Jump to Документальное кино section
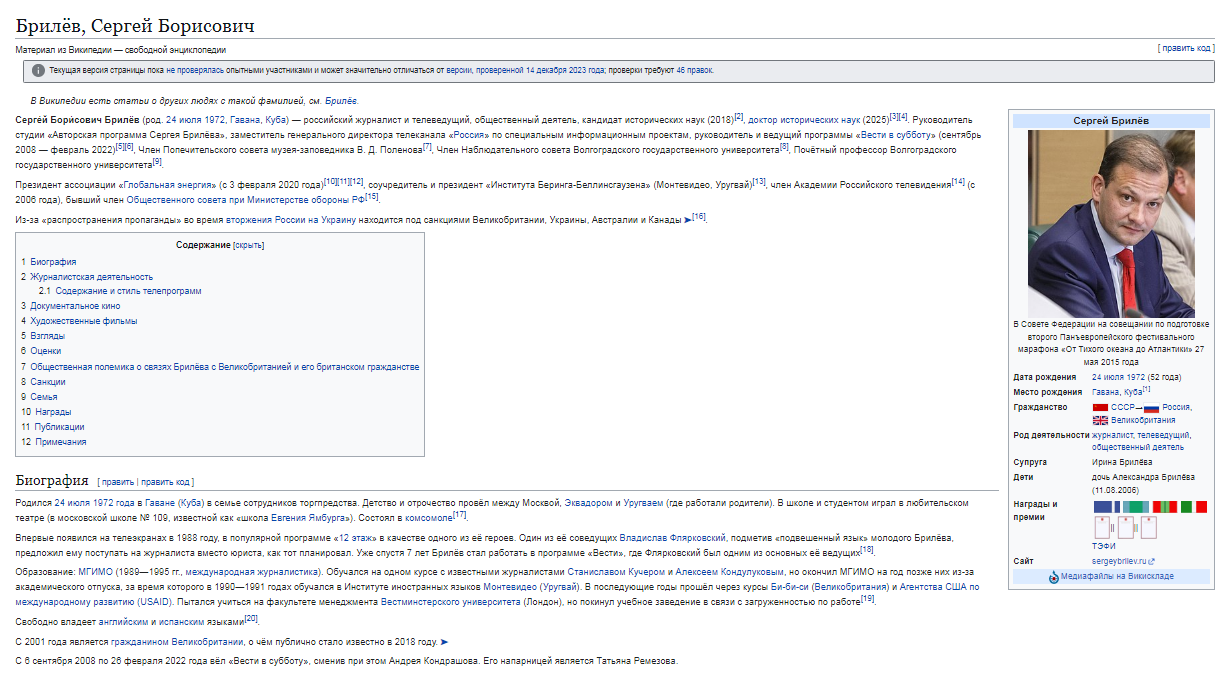This screenshot has width=1231, height=678. pyautogui.click(x=70, y=306)
